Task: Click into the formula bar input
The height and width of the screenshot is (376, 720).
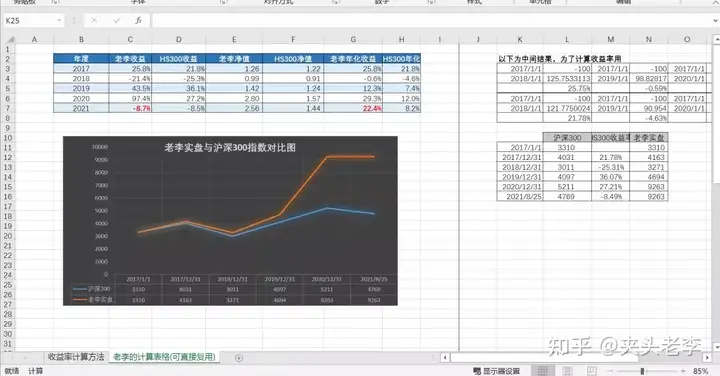Action: 432,21
